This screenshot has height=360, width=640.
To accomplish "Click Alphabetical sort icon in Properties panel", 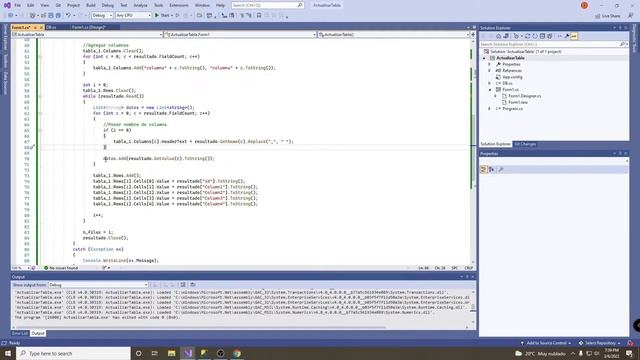I will pyautogui.click(x=491, y=169).
